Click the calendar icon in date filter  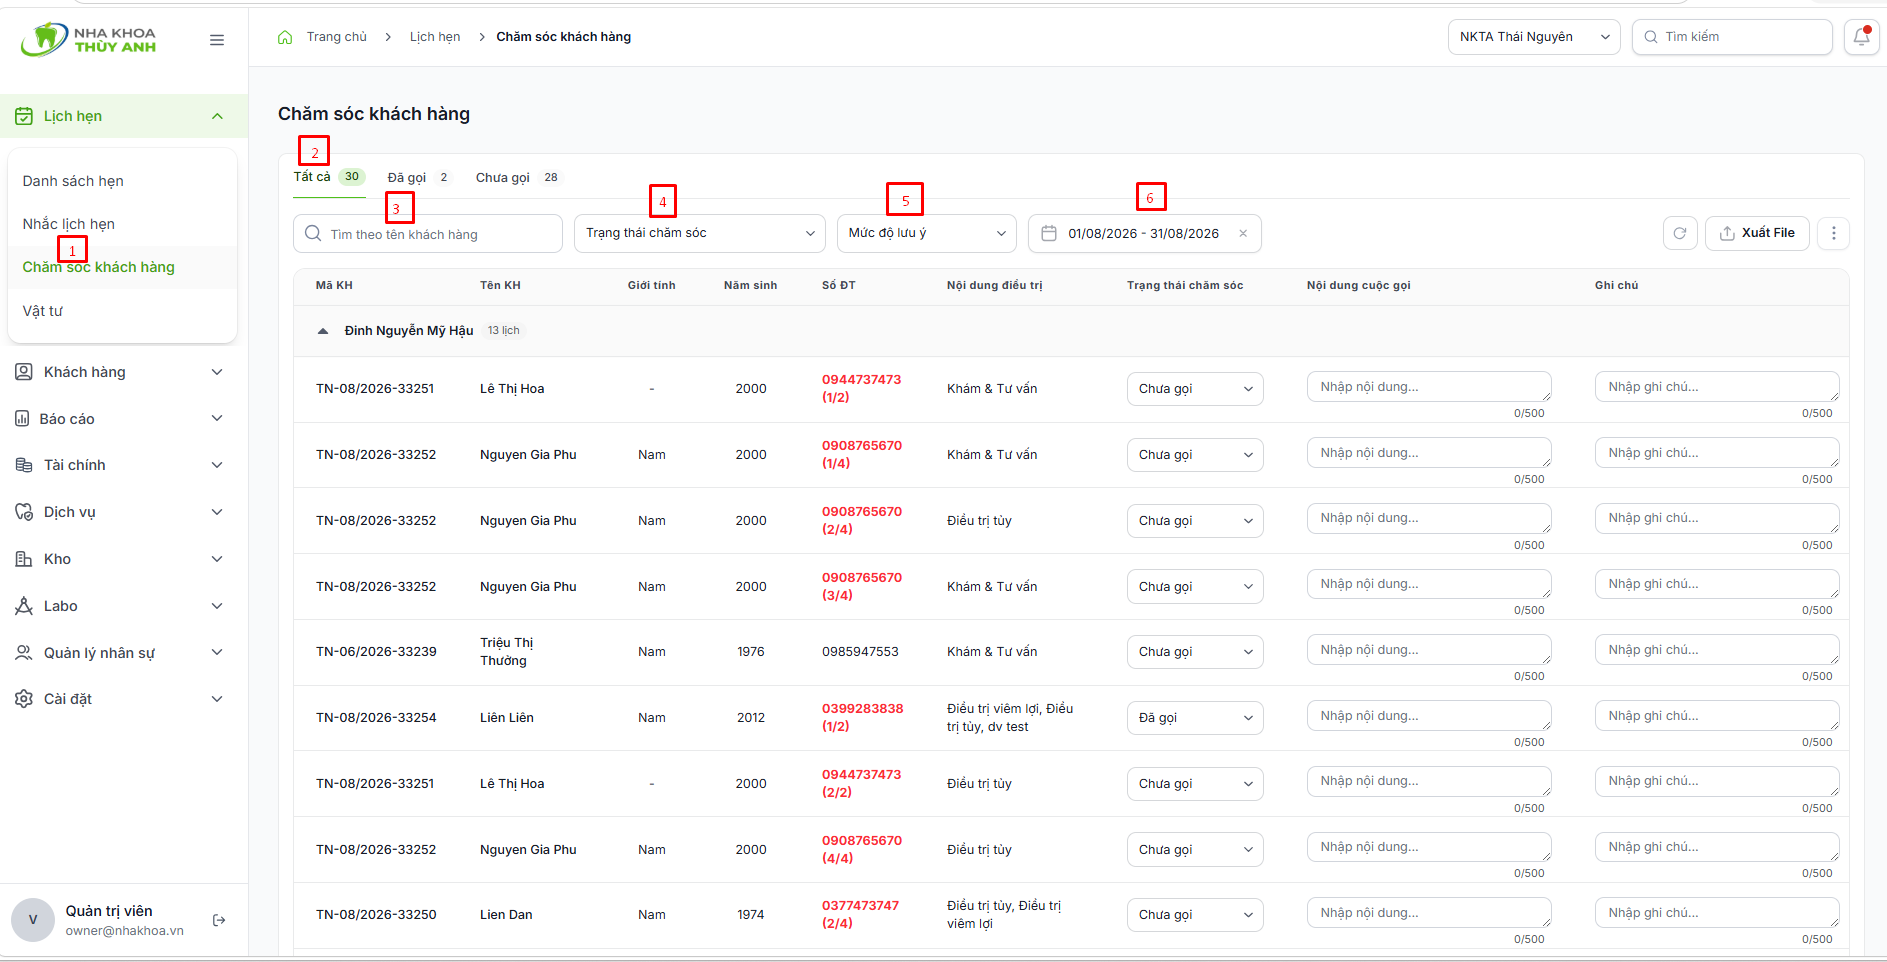(1049, 233)
